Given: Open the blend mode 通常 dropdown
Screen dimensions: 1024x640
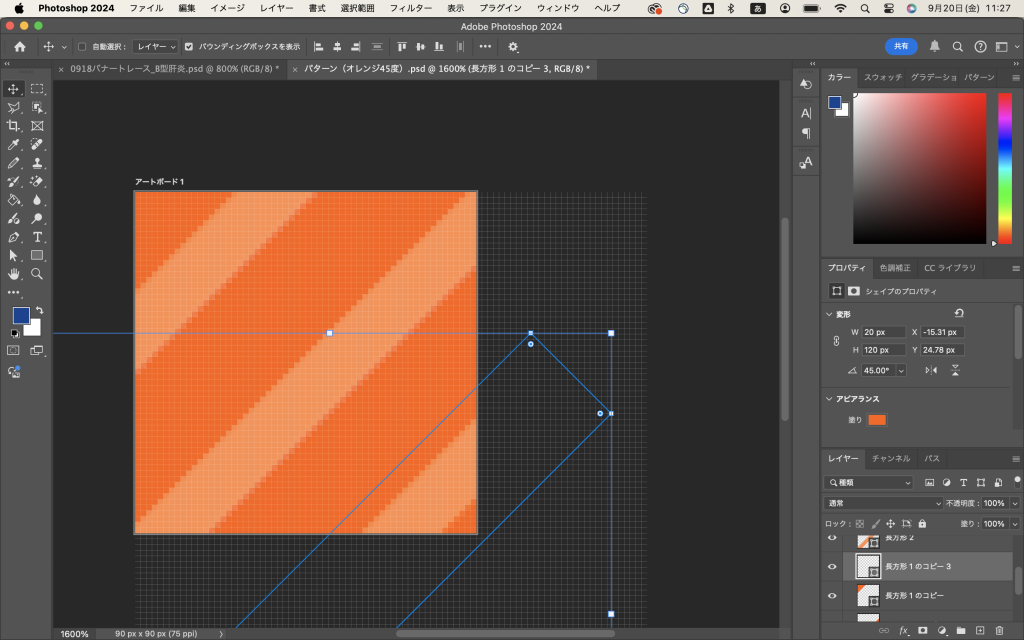Looking at the screenshot, I should point(883,503).
